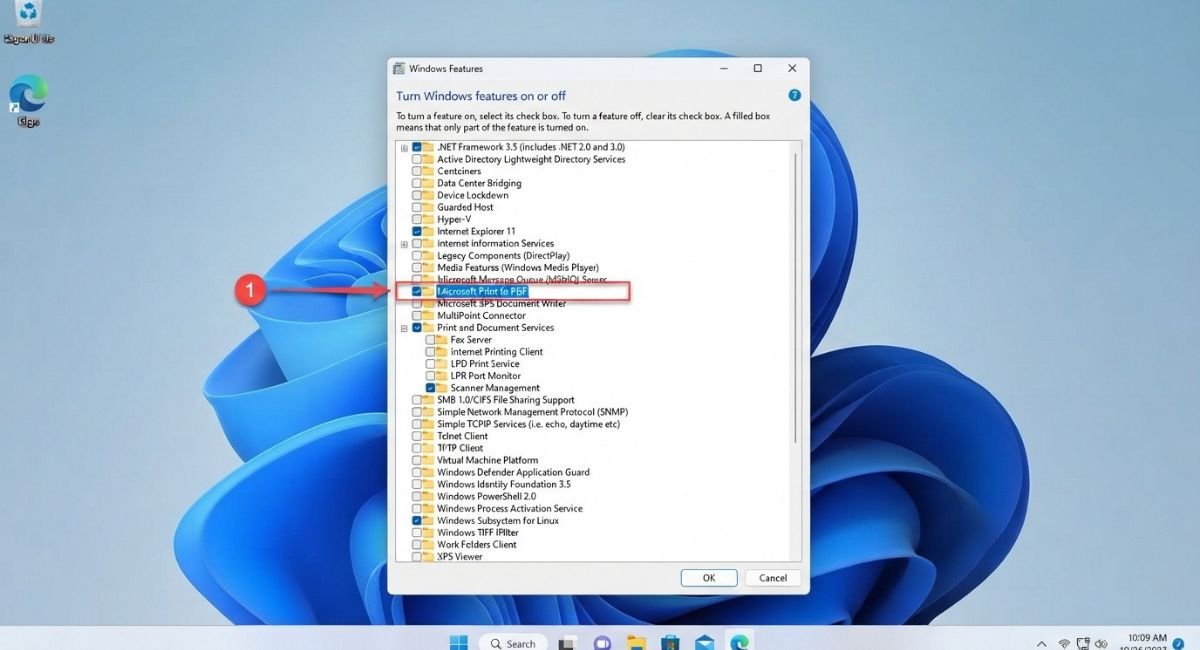Click the Microsoft Print to PDF folder icon

(428, 291)
